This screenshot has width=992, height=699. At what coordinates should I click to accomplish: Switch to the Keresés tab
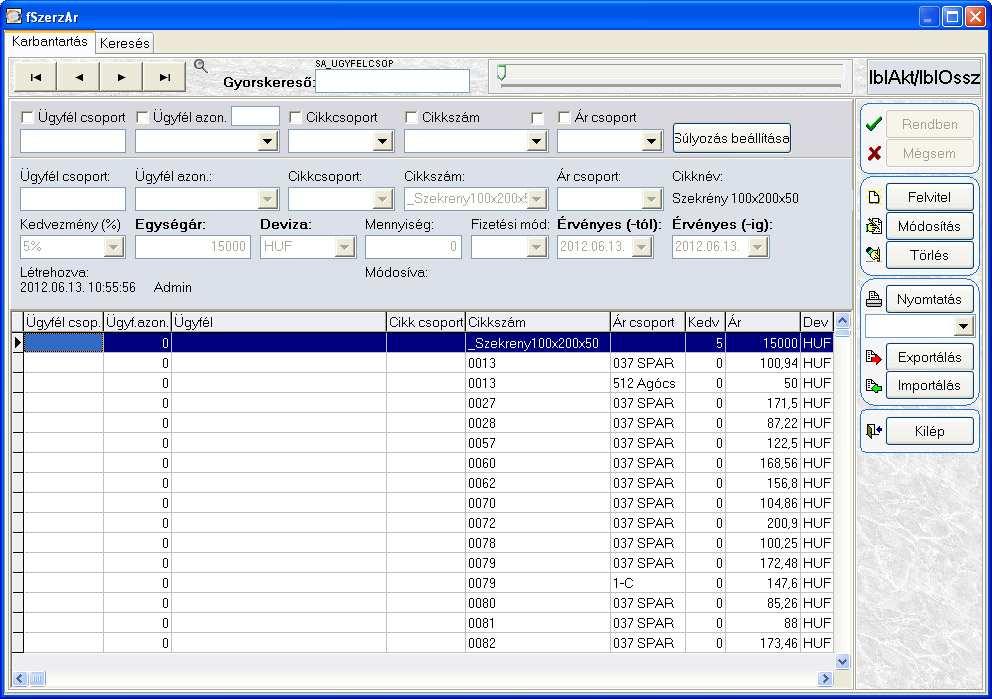pos(125,43)
